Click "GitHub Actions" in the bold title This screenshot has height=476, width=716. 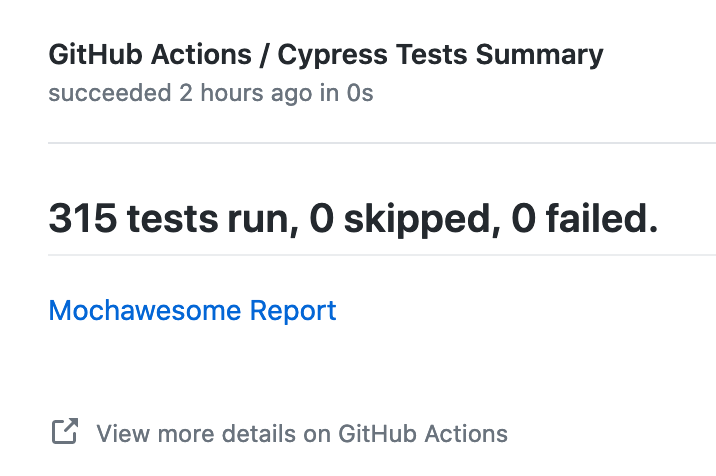149,54
